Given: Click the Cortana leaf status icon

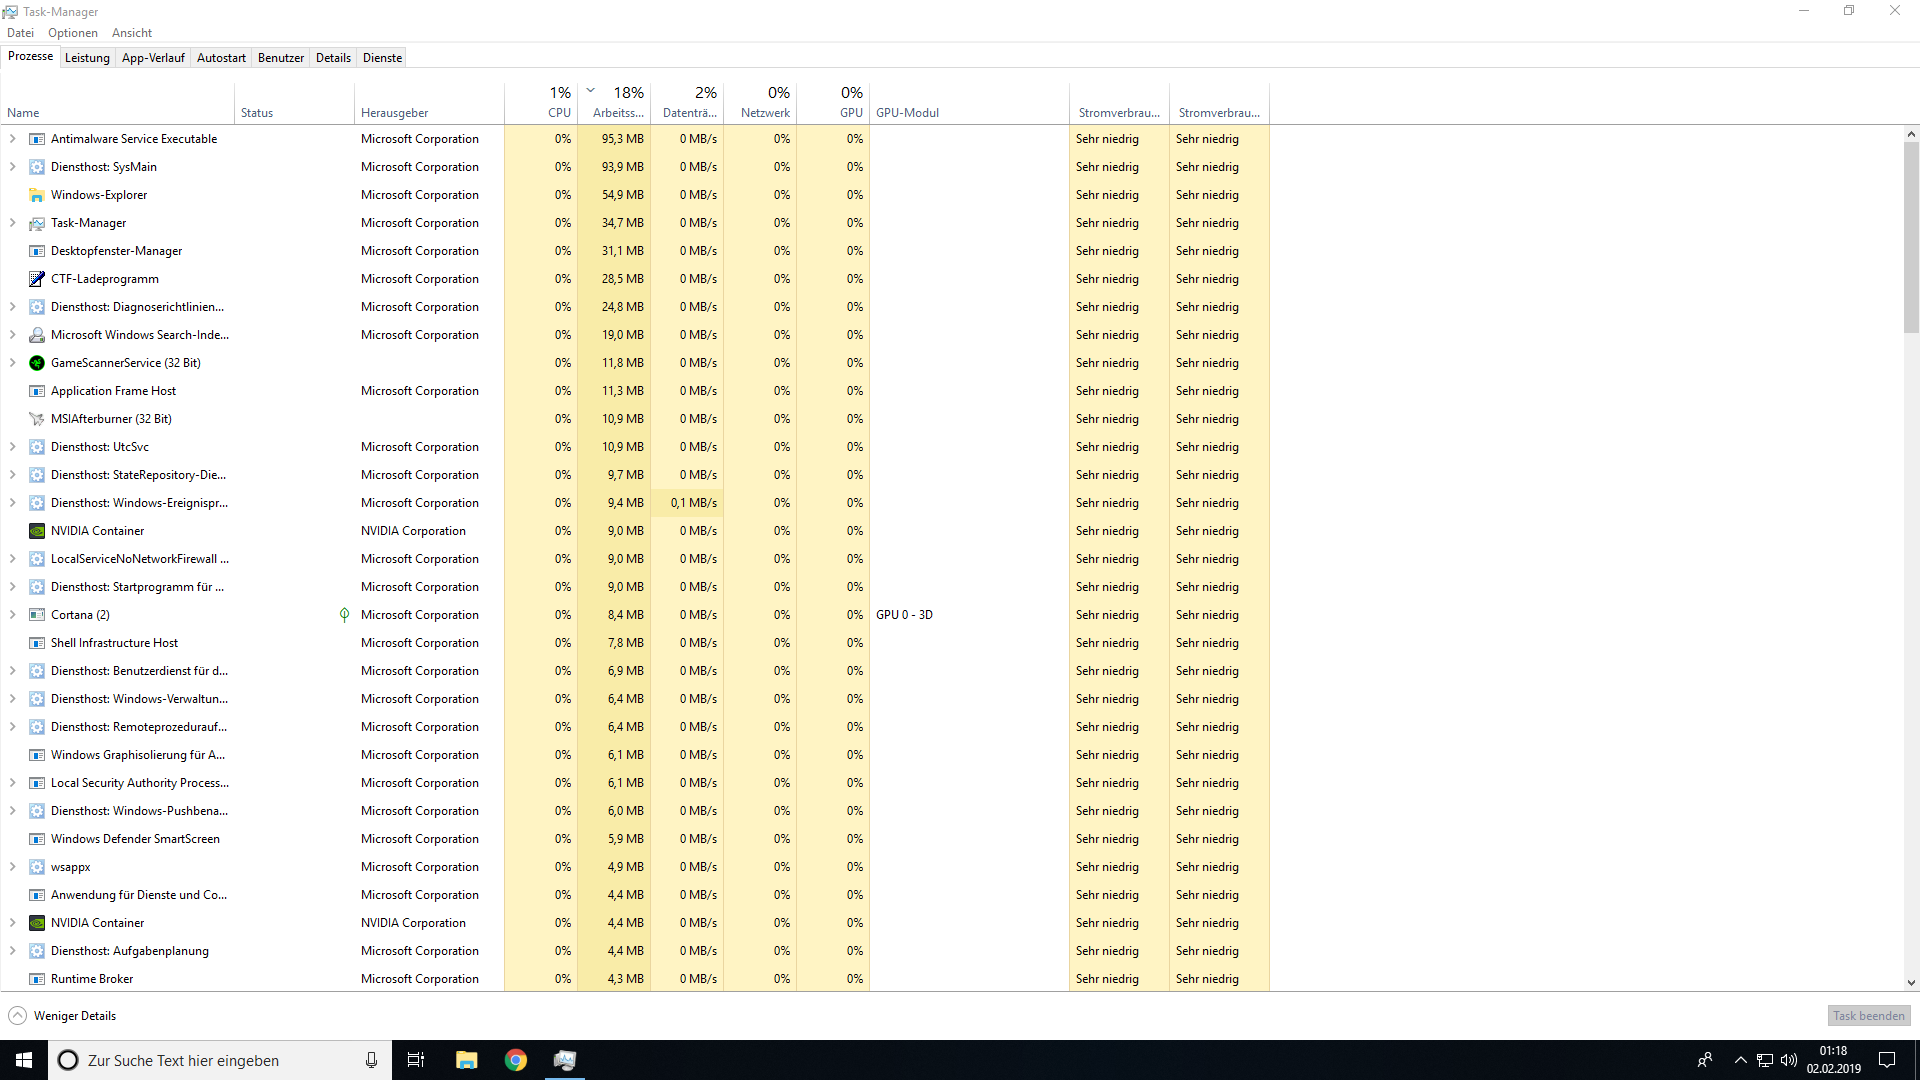Looking at the screenshot, I should [x=344, y=615].
